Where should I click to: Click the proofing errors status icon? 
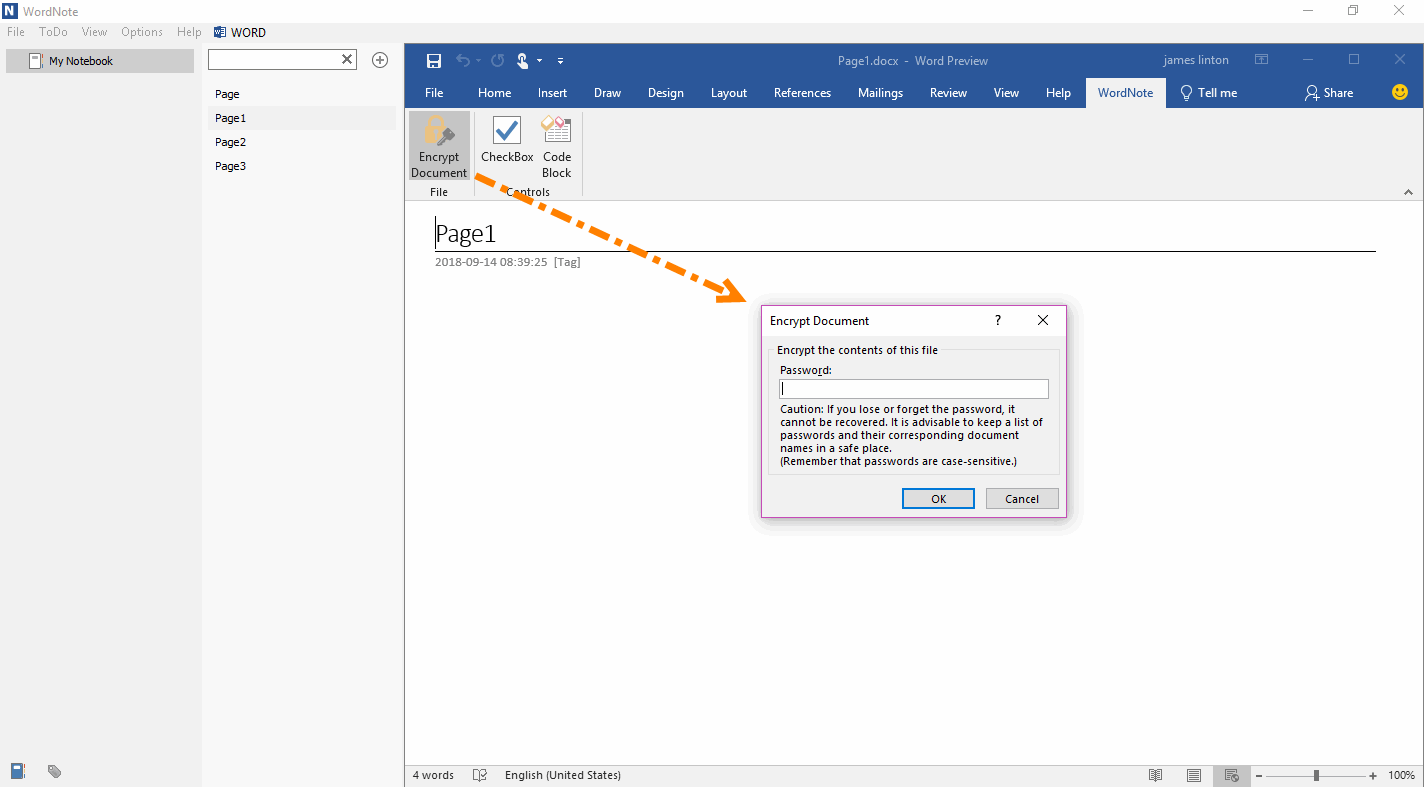click(x=480, y=775)
